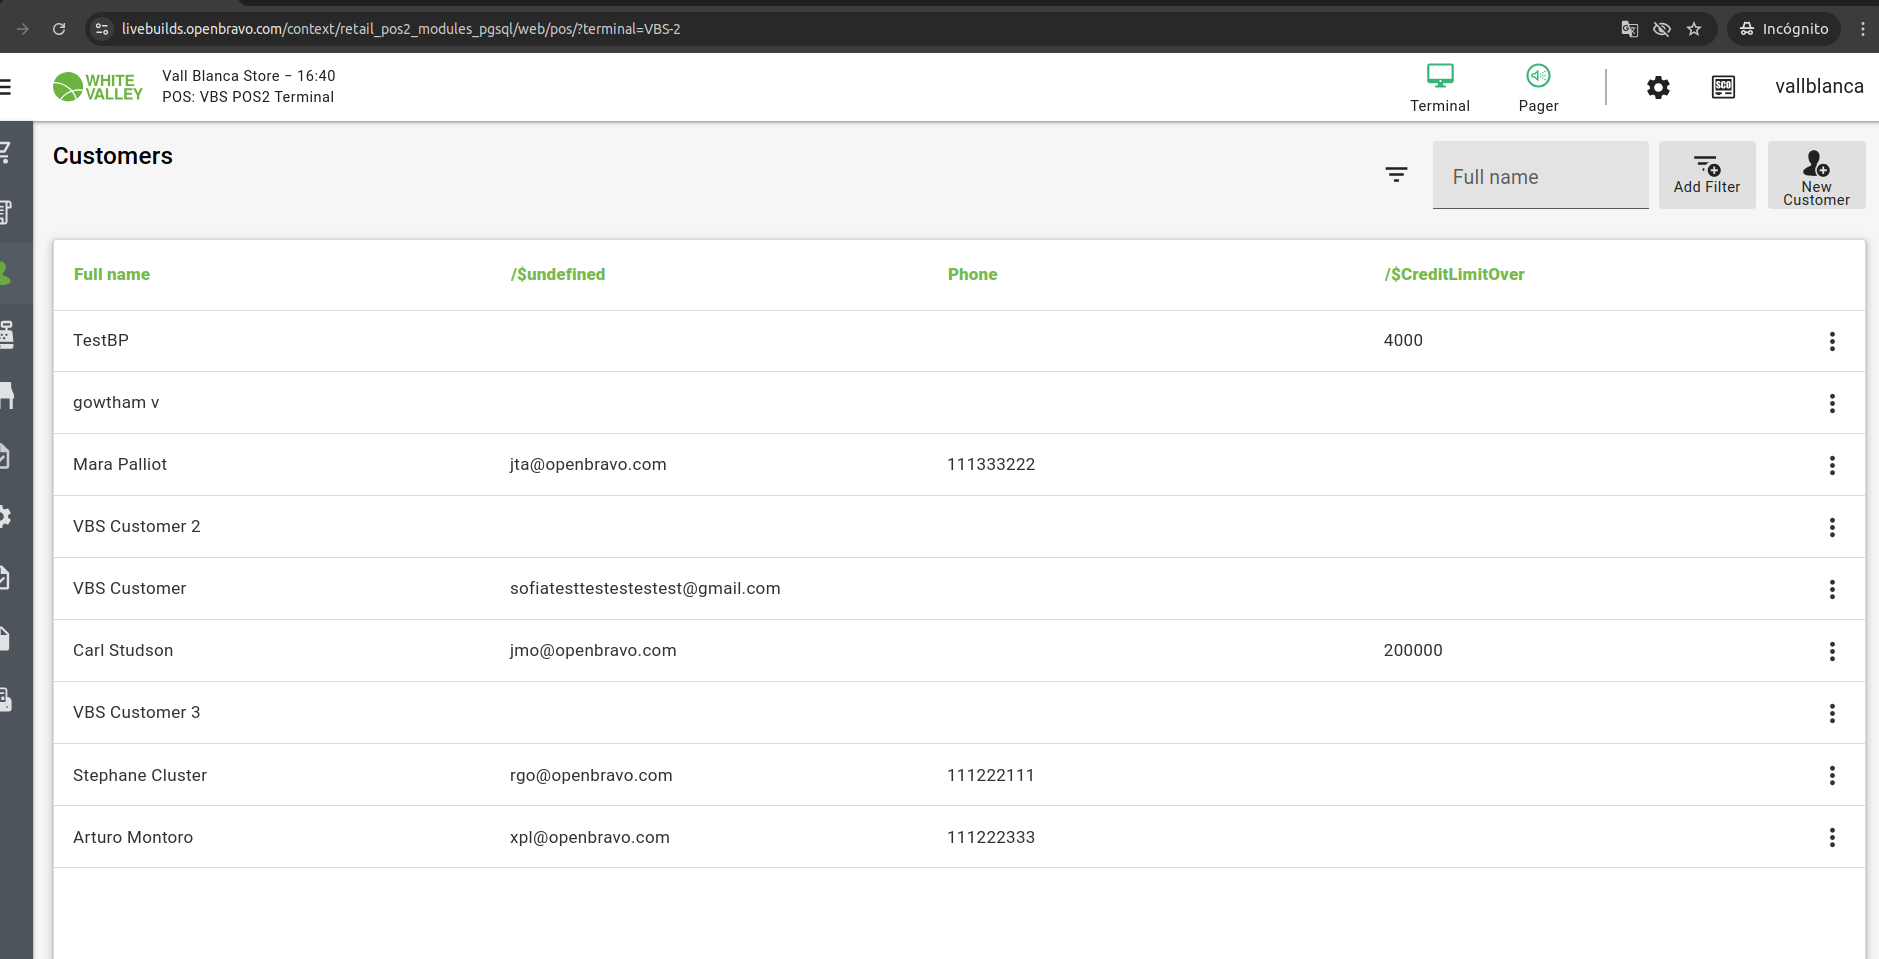Type in the Full name search field
The image size is (1879, 959).
[1540, 177]
